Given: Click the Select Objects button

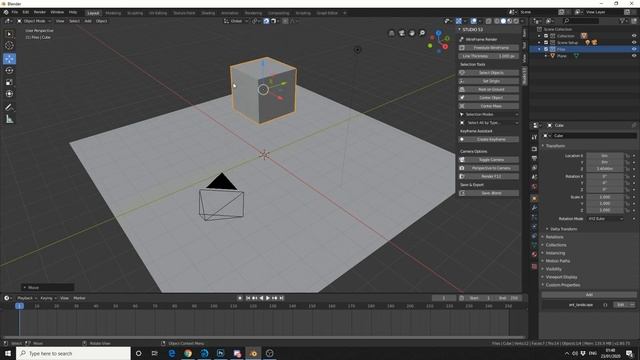Looking at the screenshot, I should point(489,73).
